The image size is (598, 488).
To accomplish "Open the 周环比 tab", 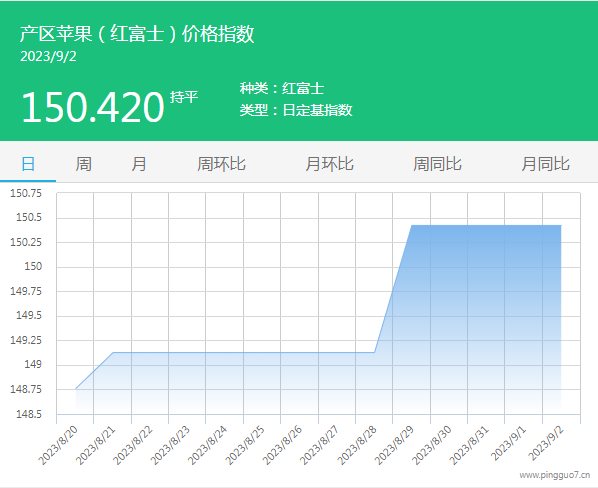I will [222, 164].
